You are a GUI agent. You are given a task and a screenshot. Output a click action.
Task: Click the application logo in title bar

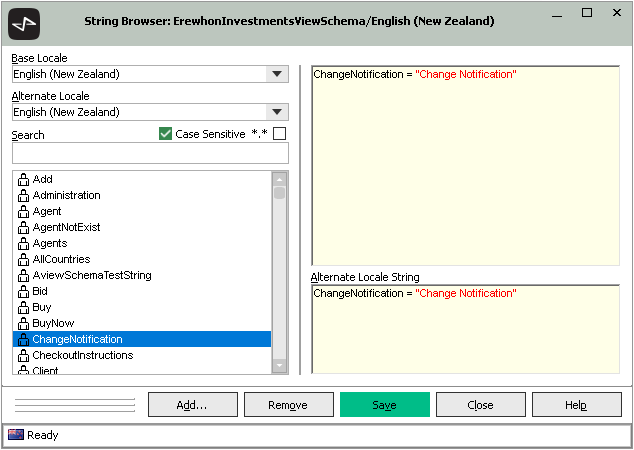click(23, 22)
